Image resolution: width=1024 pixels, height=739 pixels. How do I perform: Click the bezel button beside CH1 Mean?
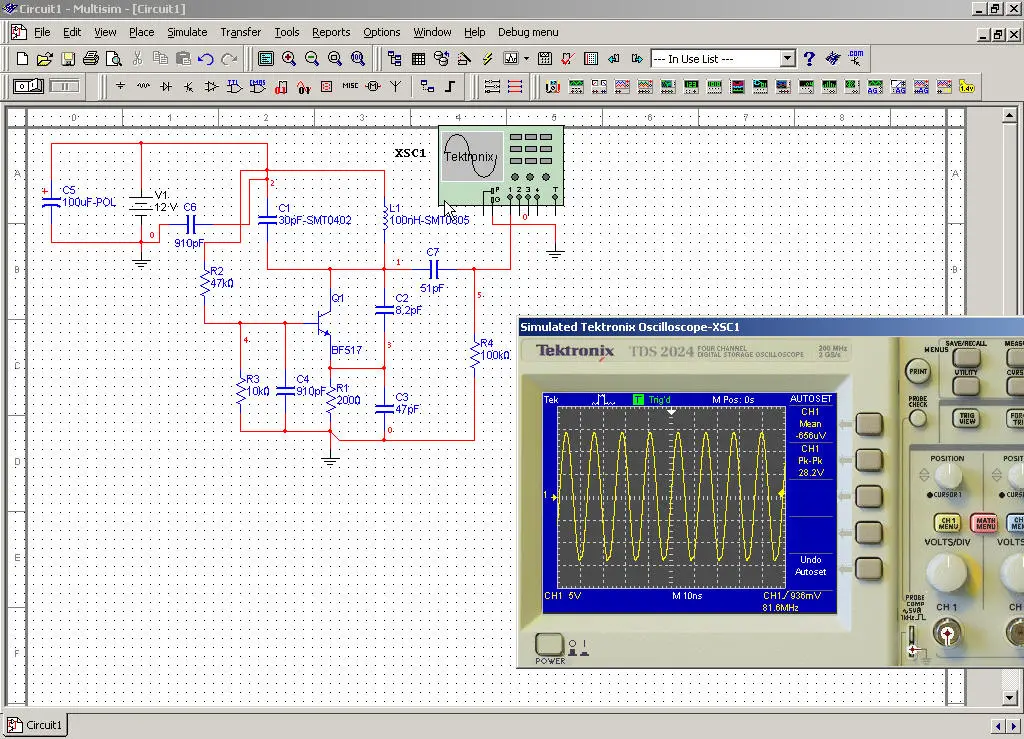pyautogui.click(x=869, y=424)
